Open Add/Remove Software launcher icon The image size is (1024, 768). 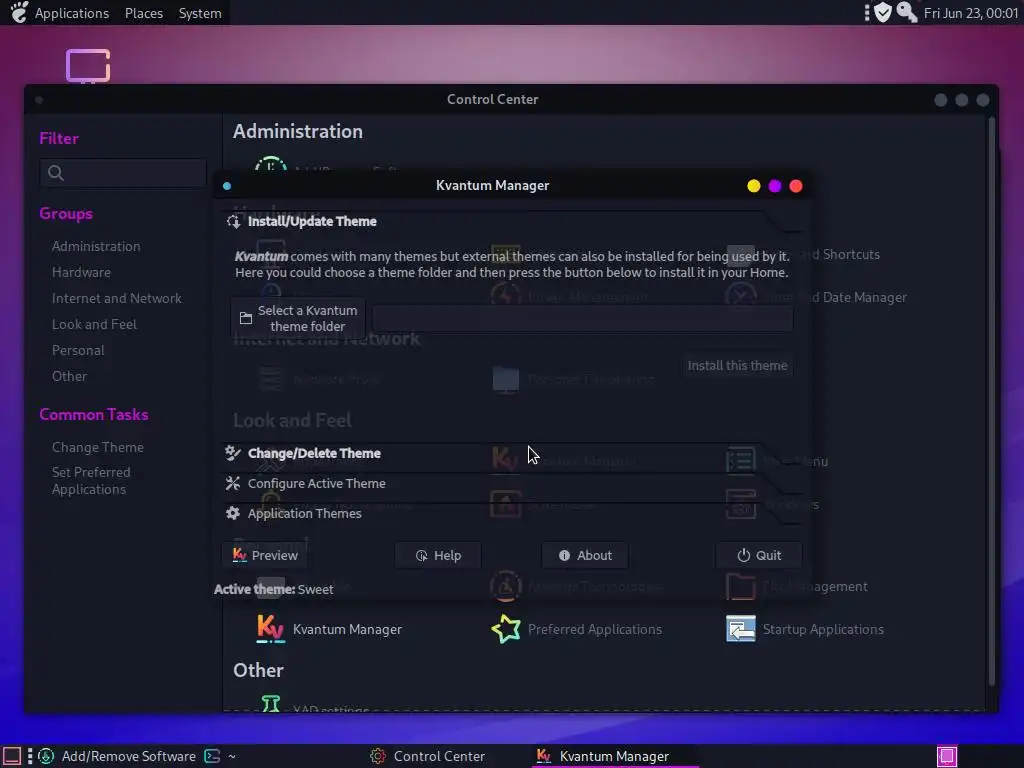(46, 756)
